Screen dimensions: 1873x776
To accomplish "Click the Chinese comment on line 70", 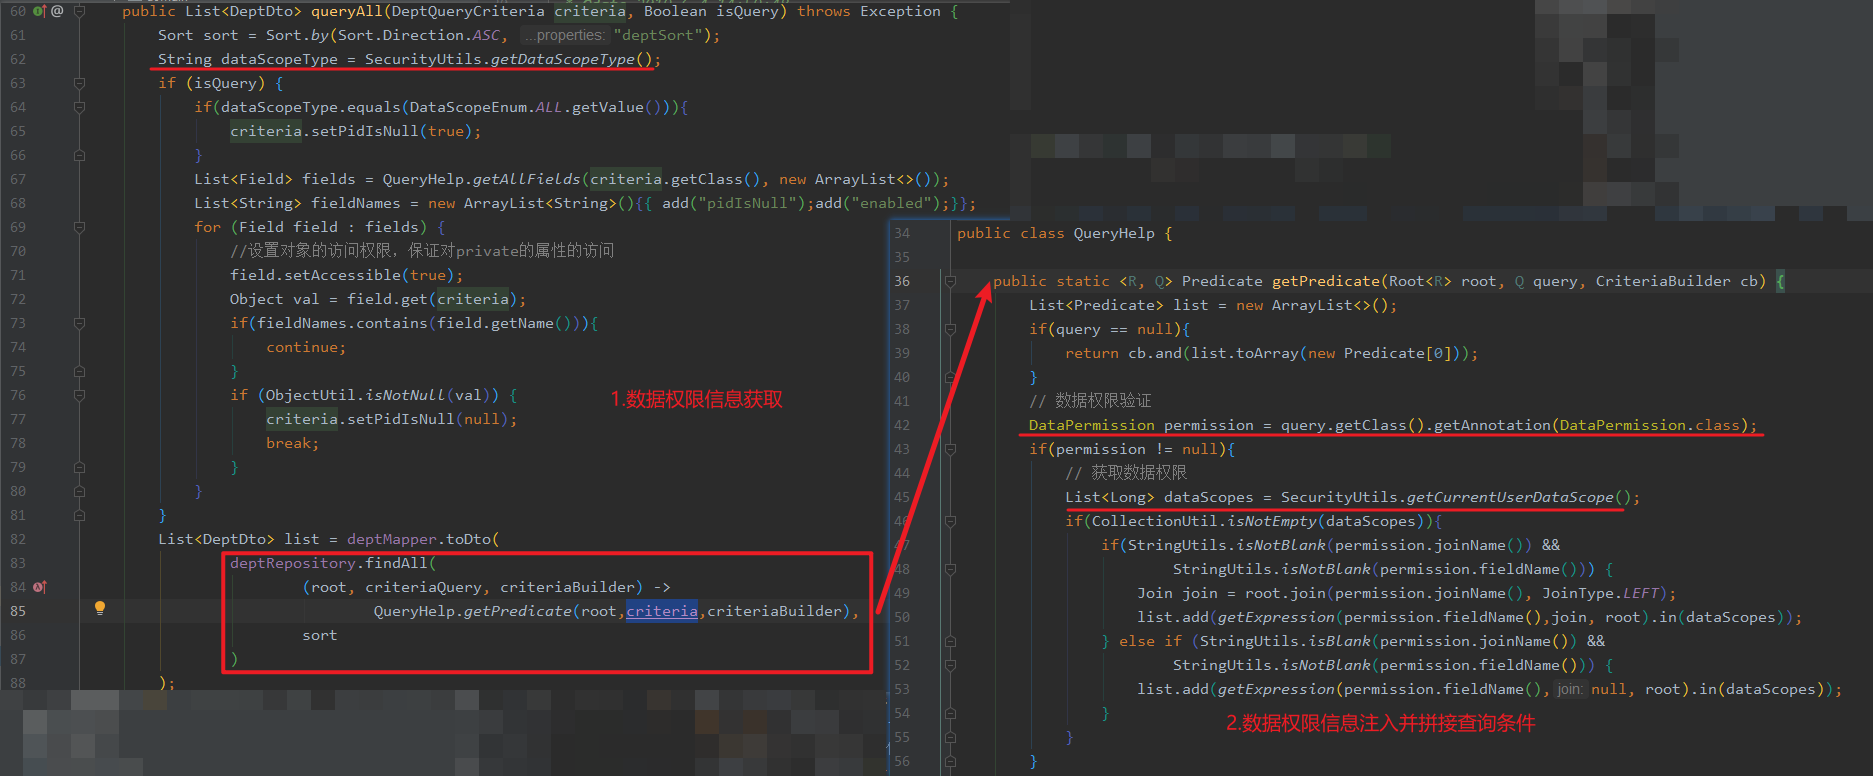I will point(422,251).
